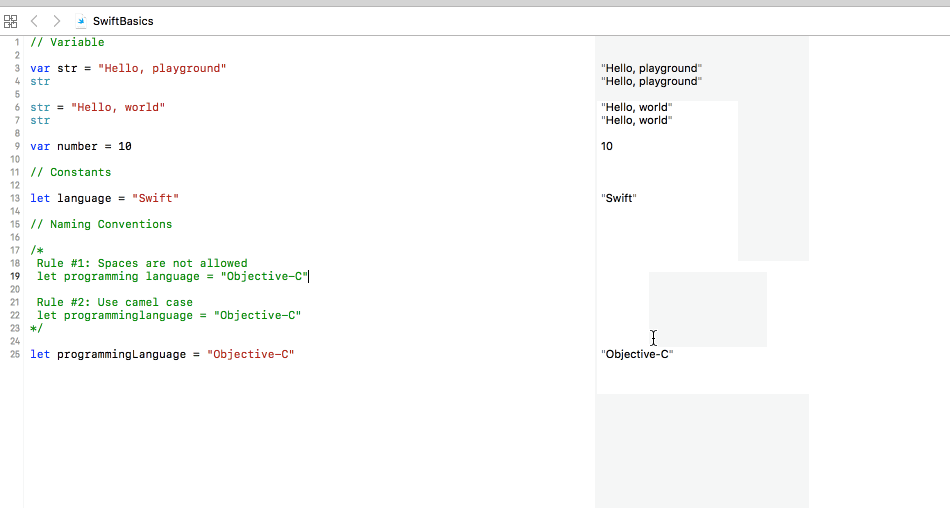This screenshot has width=950, height=508.
Task: Go back with the left chevron
Action: tap(35, 21)
